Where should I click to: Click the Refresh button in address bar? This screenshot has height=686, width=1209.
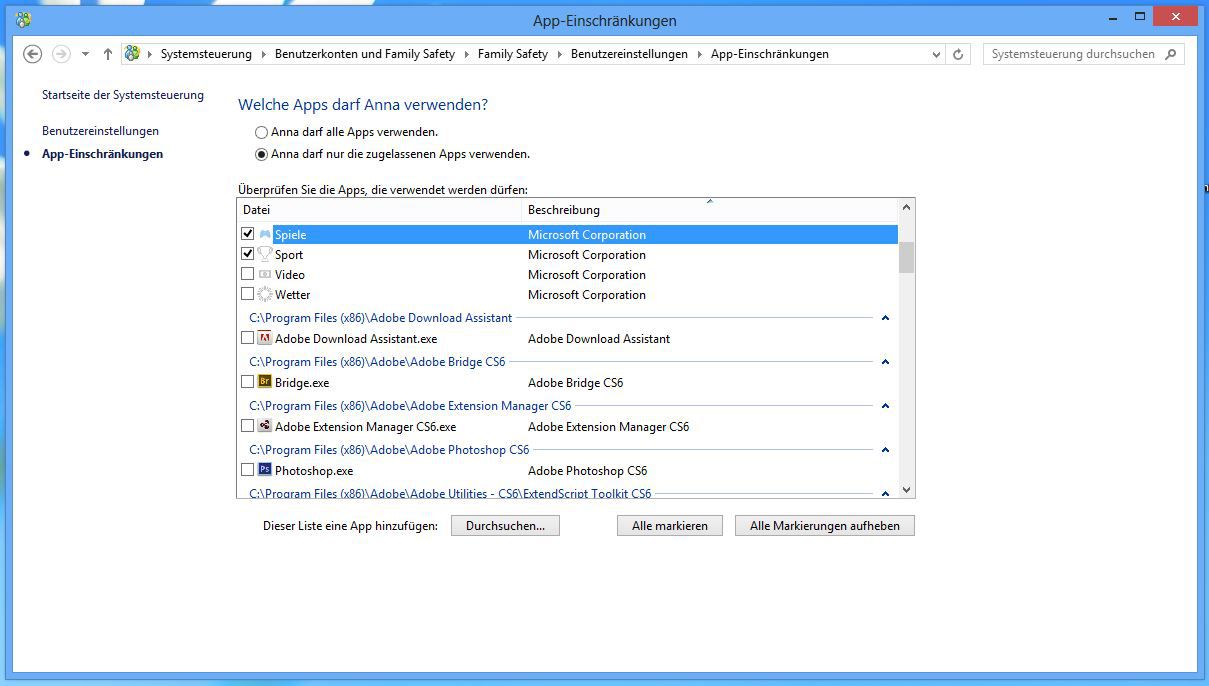(x=958, y=54)
